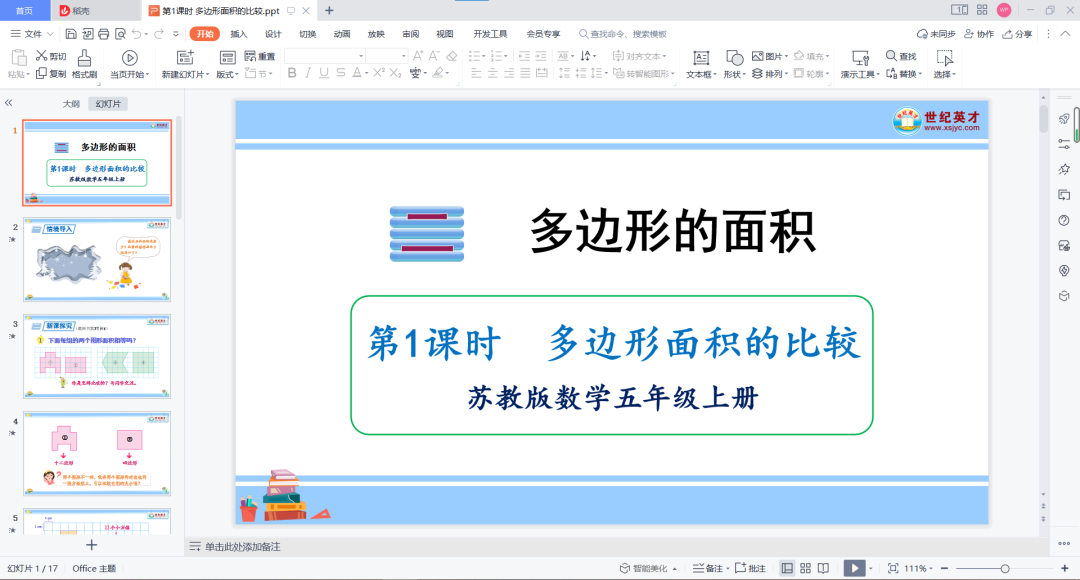Select slide 3 thumbnail 新课探究
1080x580 pixels.
pos(97,354)
